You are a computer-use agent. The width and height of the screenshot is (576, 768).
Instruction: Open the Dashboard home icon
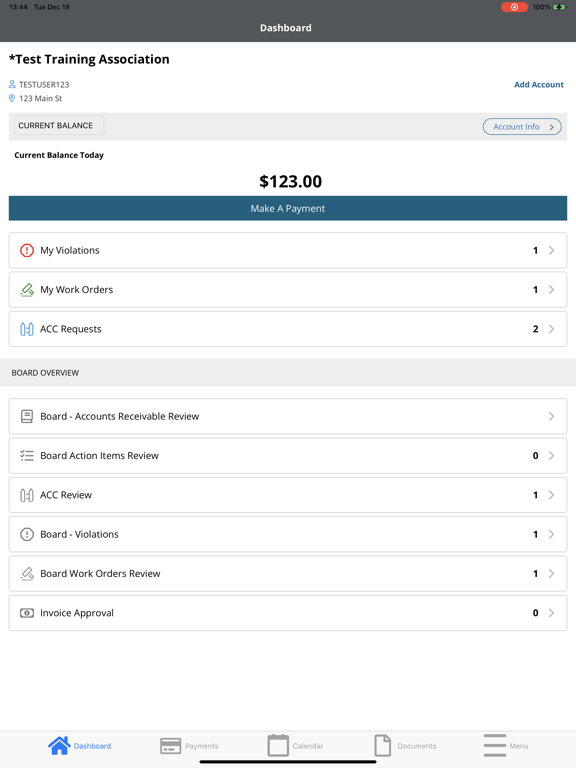59,745
